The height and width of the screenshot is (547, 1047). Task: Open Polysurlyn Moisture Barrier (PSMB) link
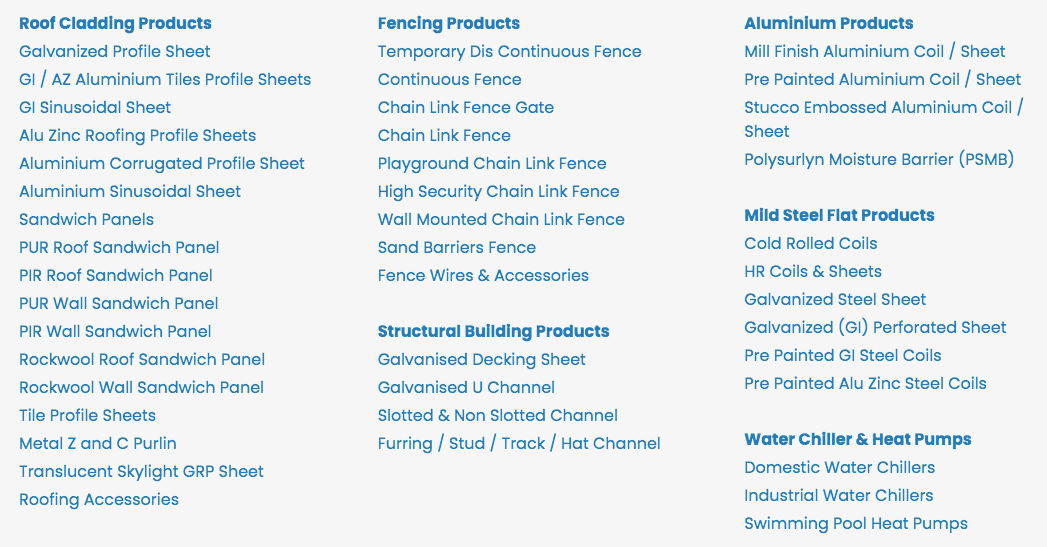coord(879,159)
